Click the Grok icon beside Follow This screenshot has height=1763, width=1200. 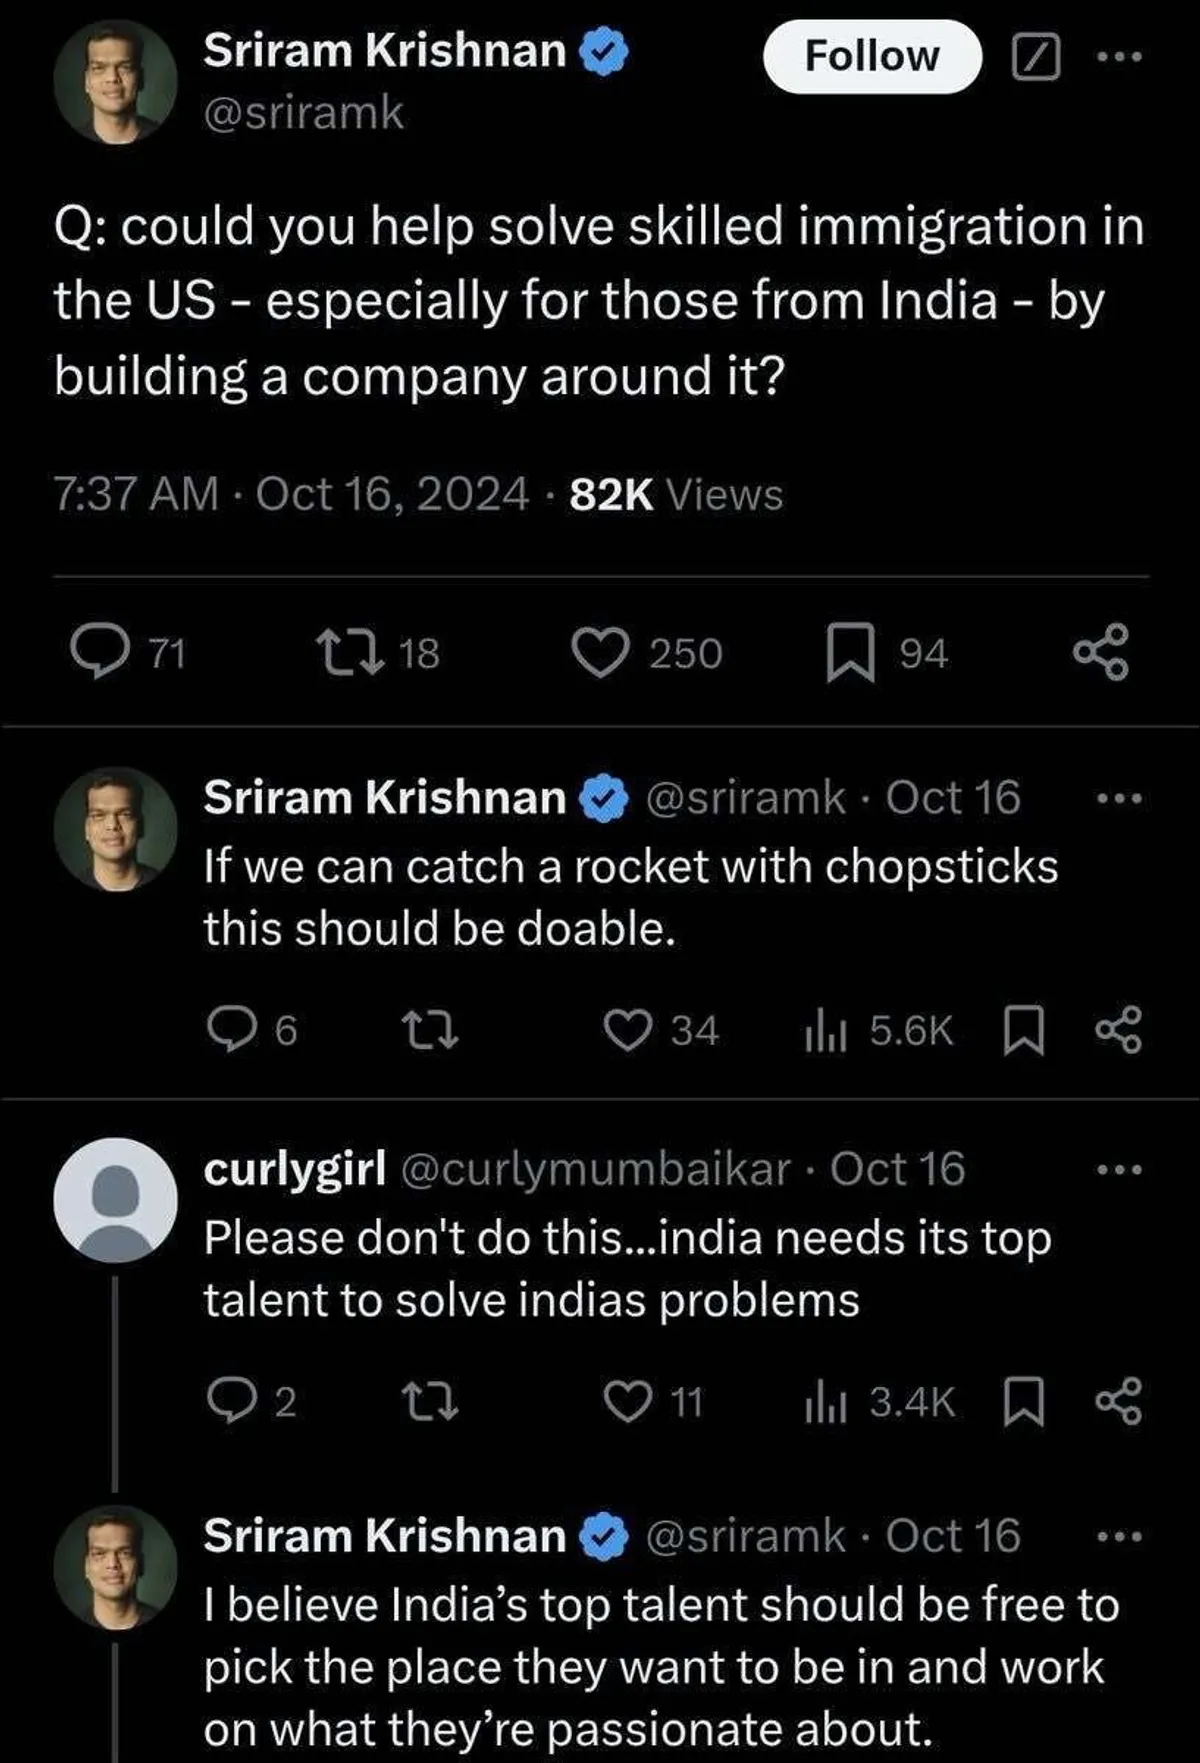1035,57
